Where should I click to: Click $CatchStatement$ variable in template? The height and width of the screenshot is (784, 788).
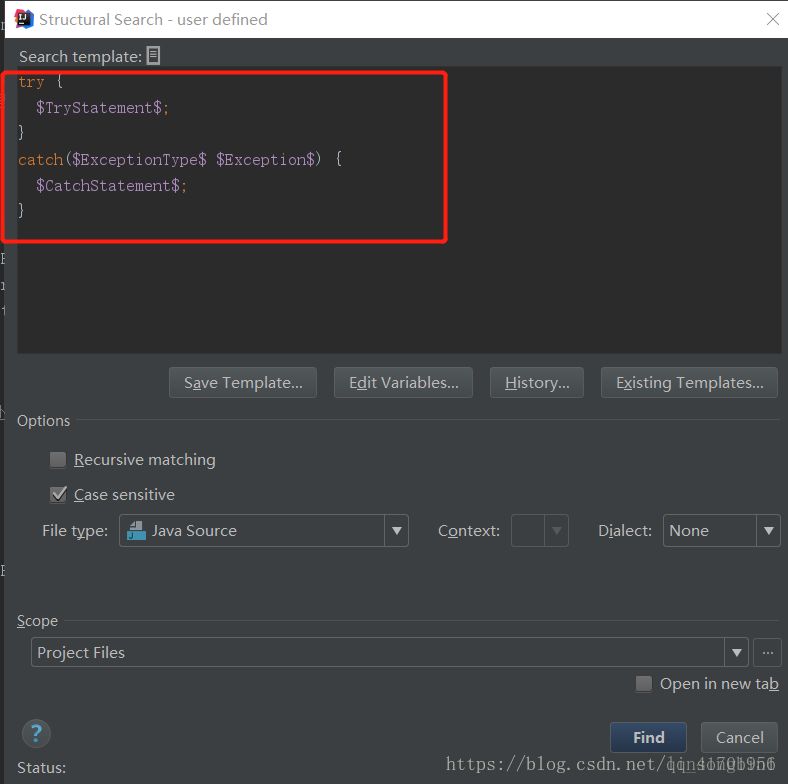tap(108, 186)
